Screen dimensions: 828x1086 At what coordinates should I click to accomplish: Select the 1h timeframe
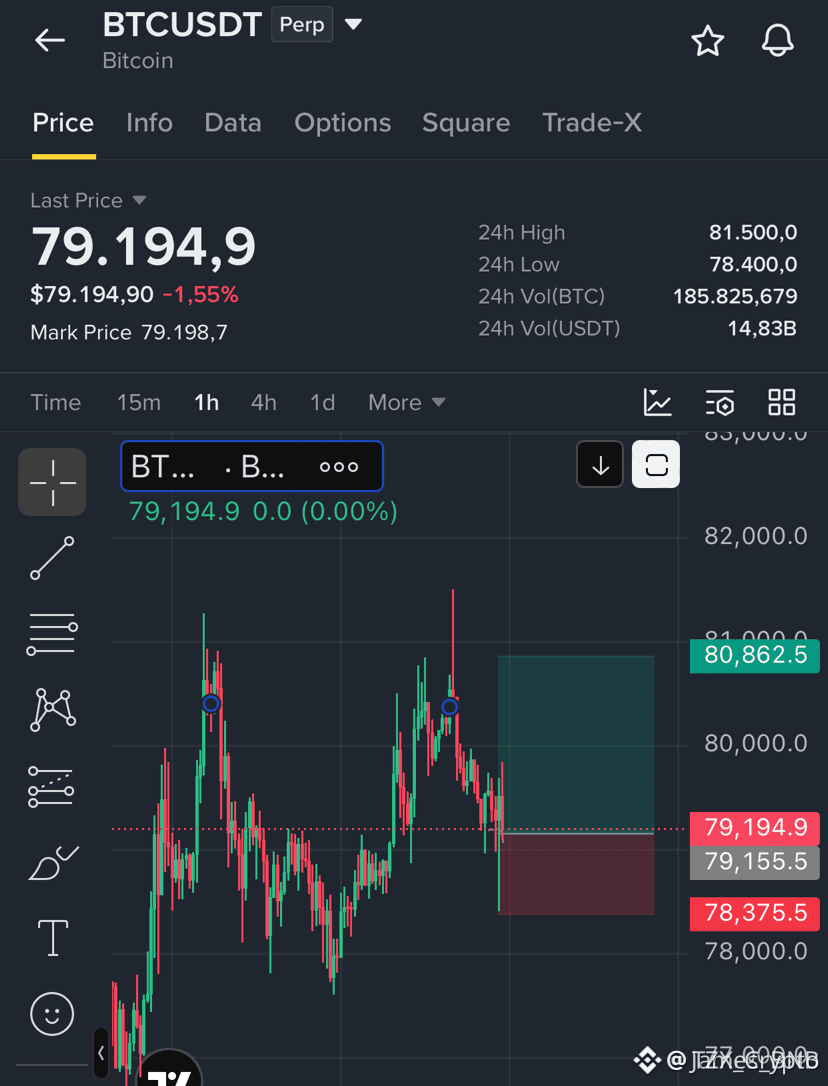206,402
